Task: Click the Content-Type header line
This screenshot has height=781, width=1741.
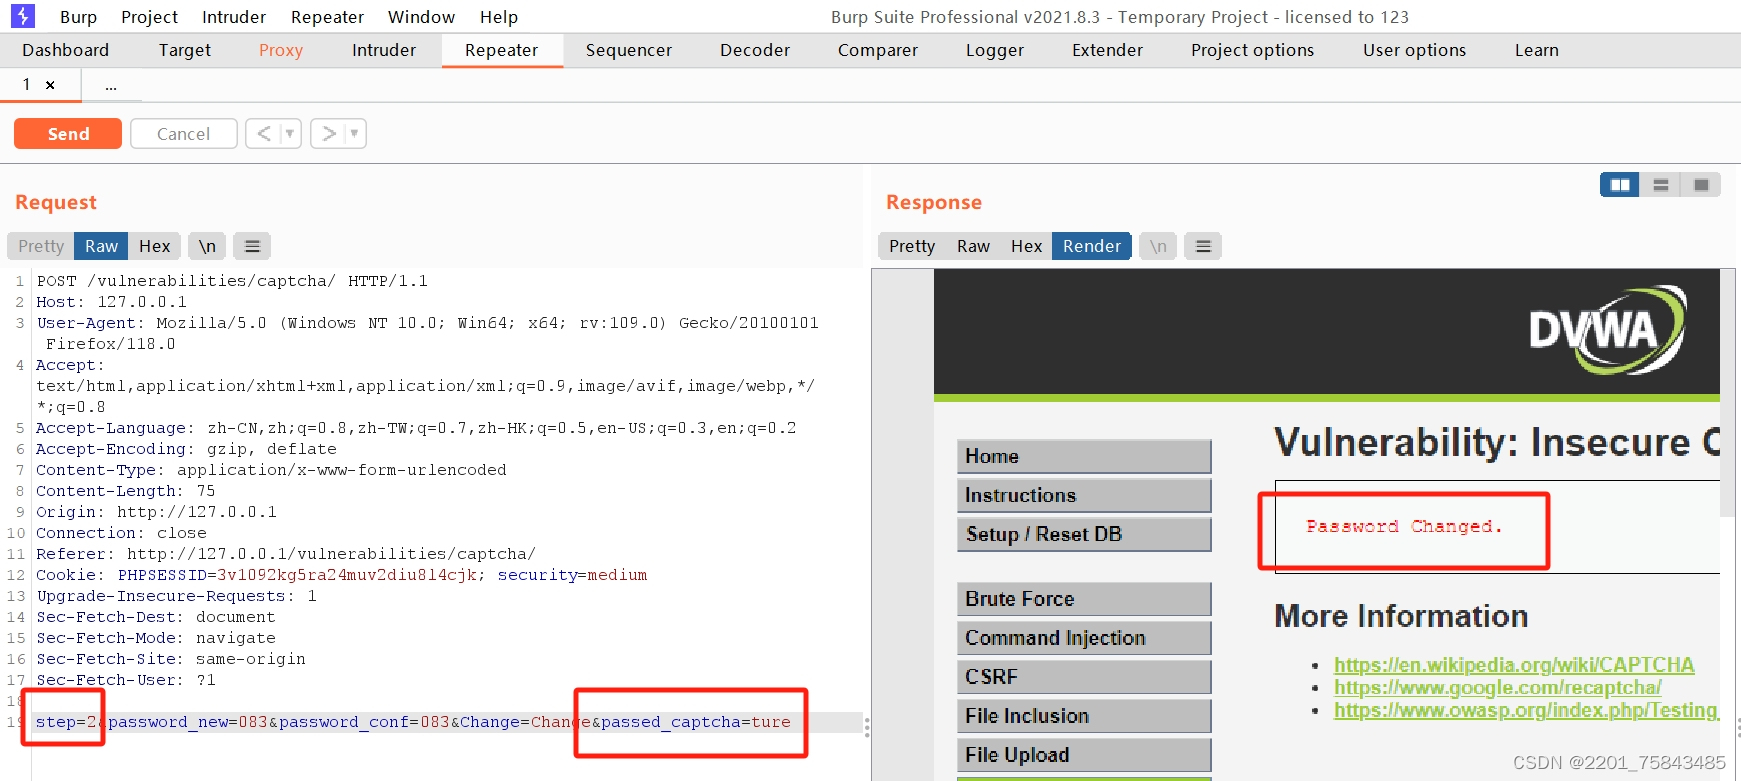Action: point(271,470)
